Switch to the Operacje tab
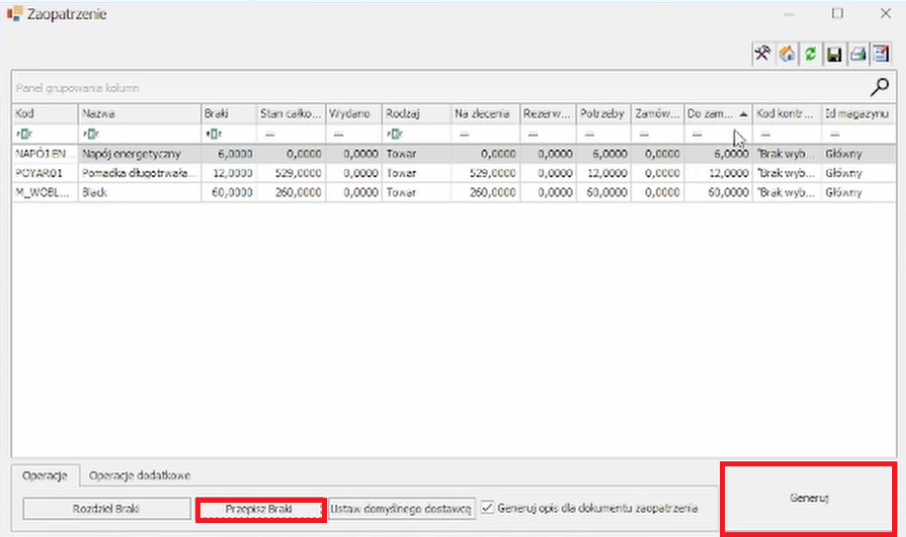This screenshot has height=537, width=906. 45,475
